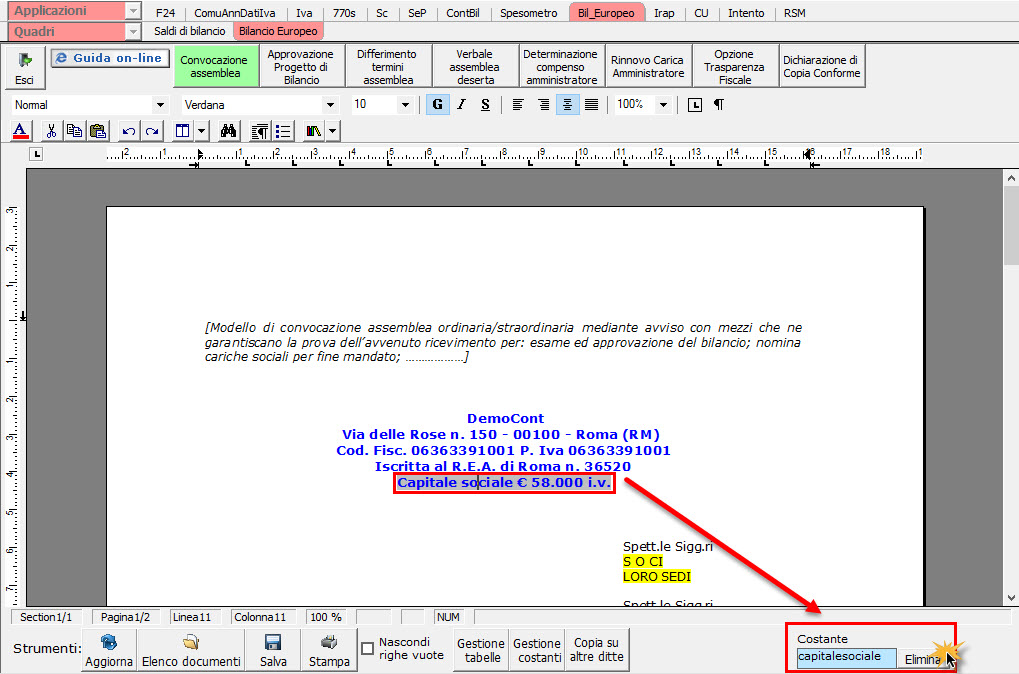This screenshot has width=1019, height=674.
Task: Undo the last edit
Action: click(x=128, y=131)
